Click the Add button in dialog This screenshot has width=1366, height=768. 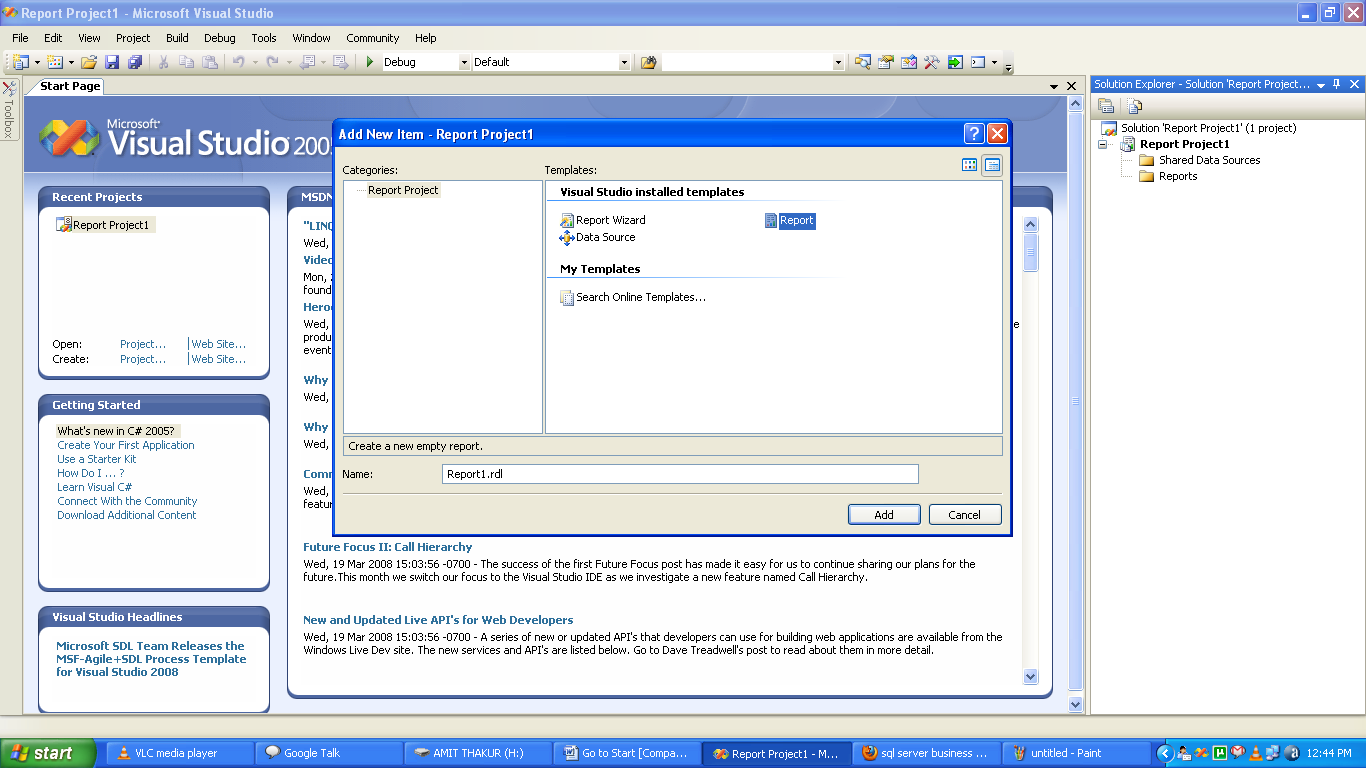[x=884, y=515]
